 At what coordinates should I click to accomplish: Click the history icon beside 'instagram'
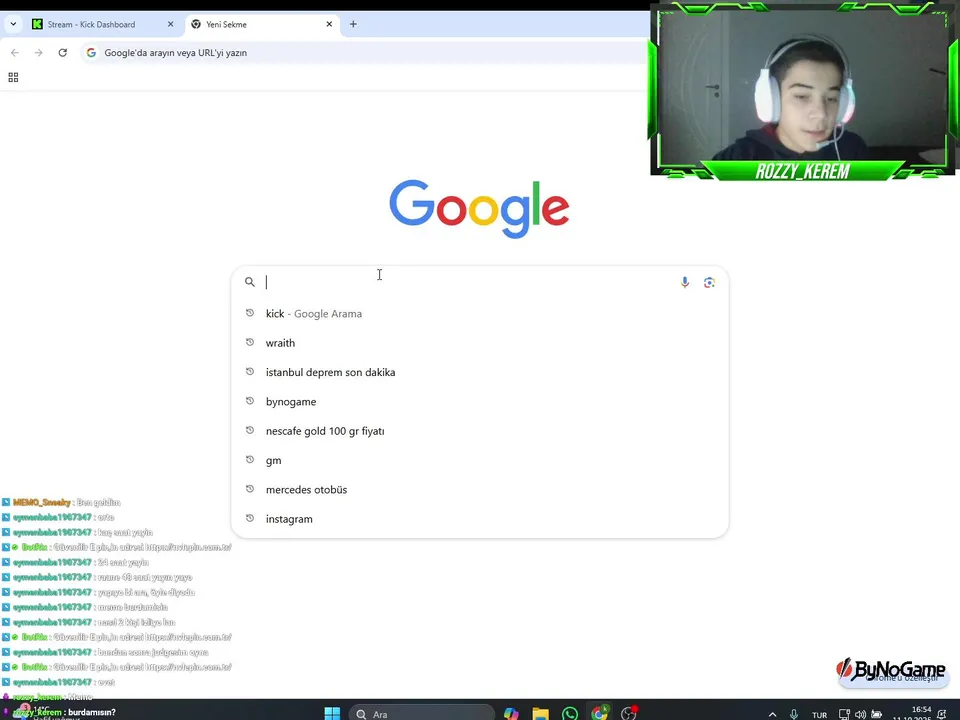[250, 518]
